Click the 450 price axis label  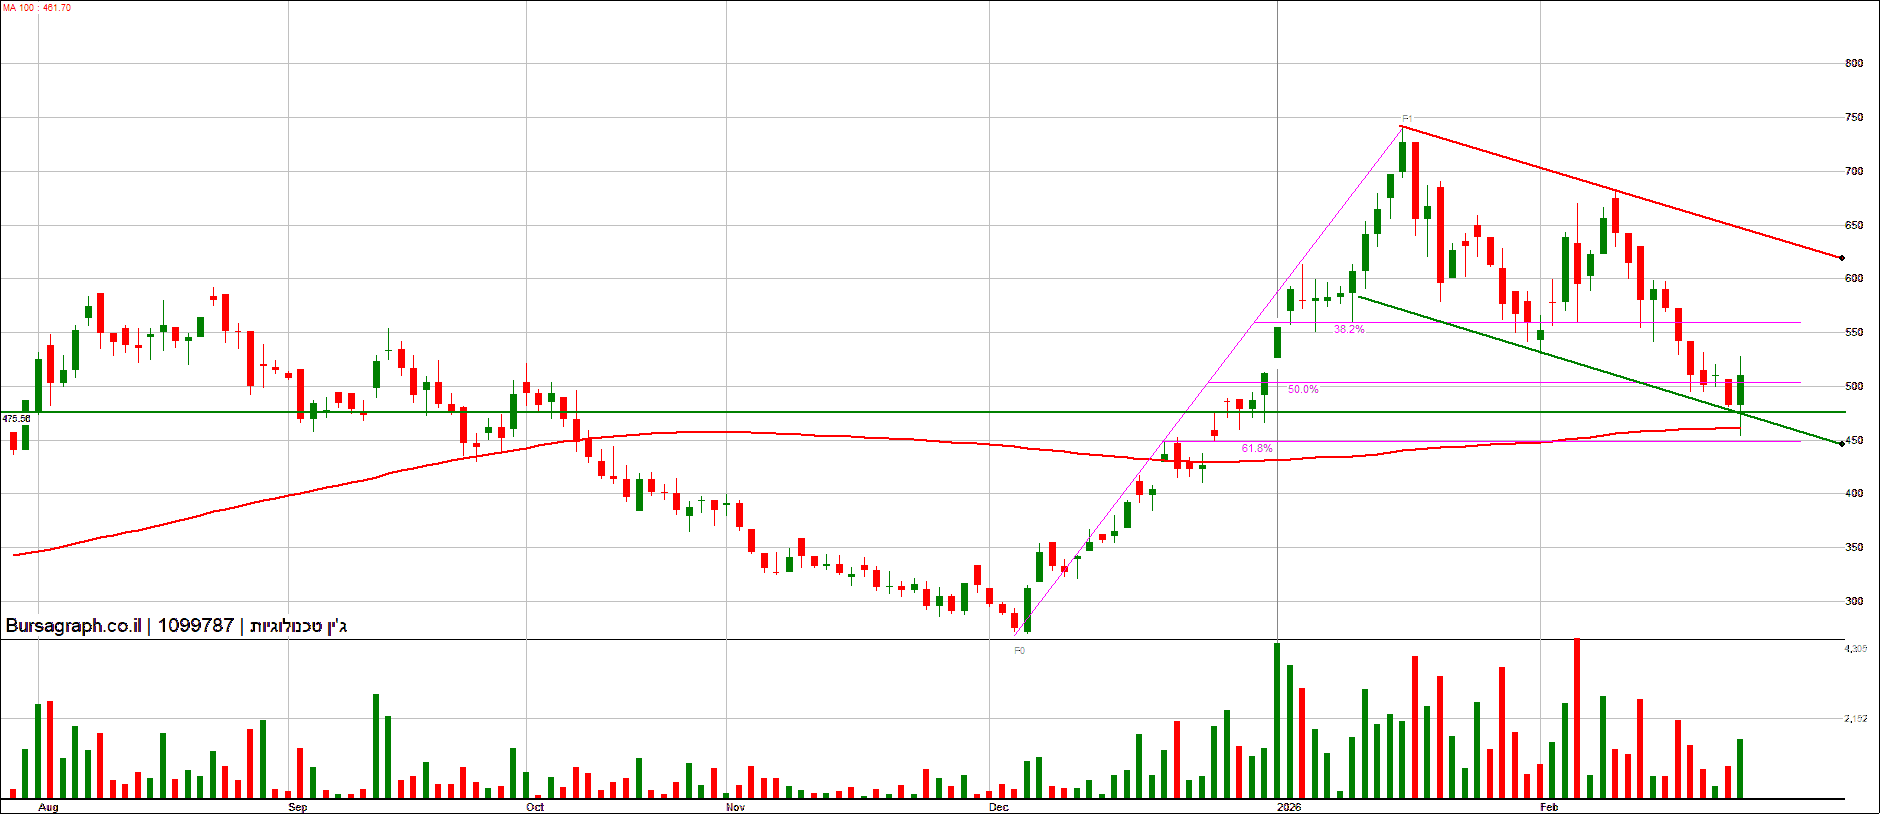[1854, 440]
